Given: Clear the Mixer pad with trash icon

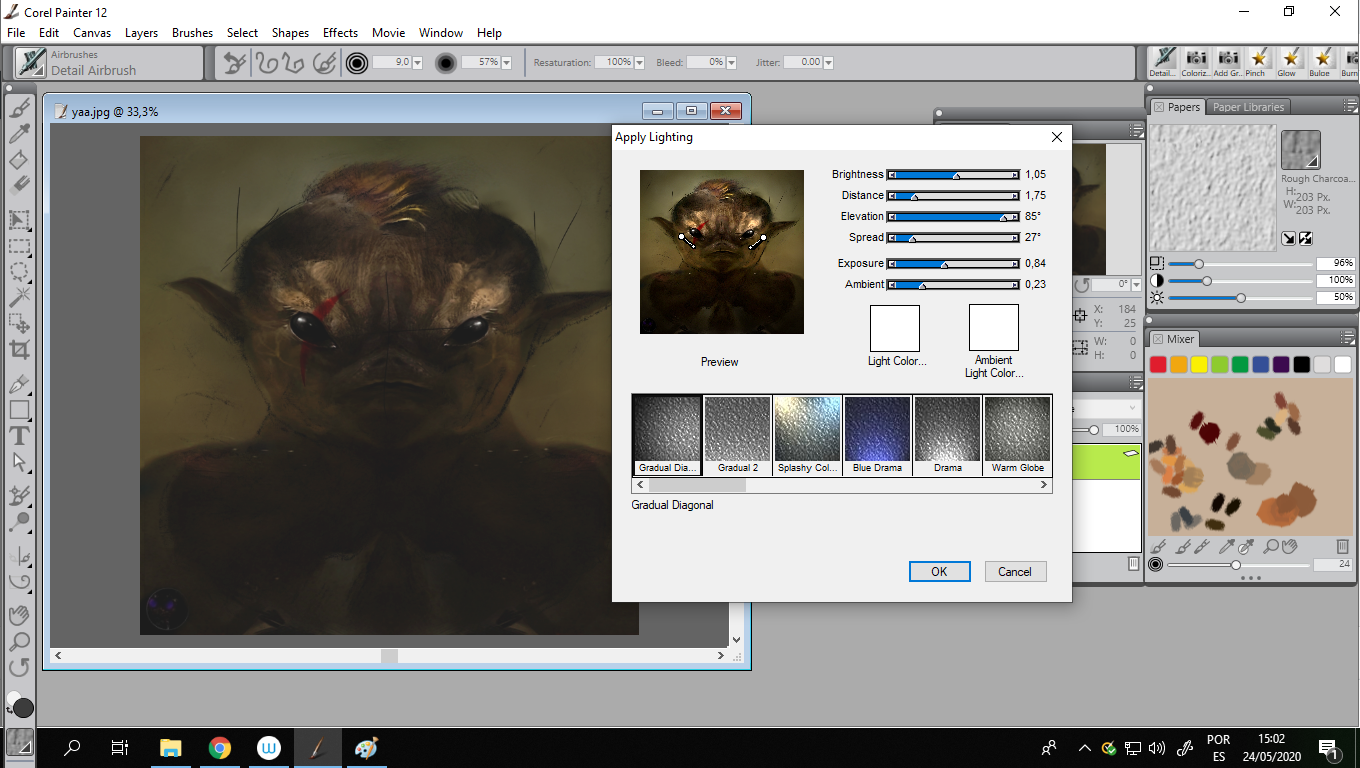Looking at the screenshot, I should [x=1342, y=546].
